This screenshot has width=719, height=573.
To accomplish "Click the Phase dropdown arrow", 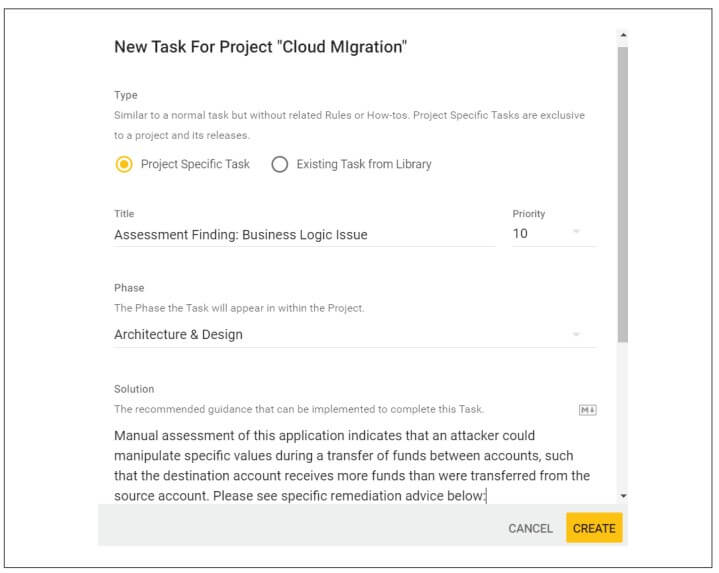I will (576, 334).
